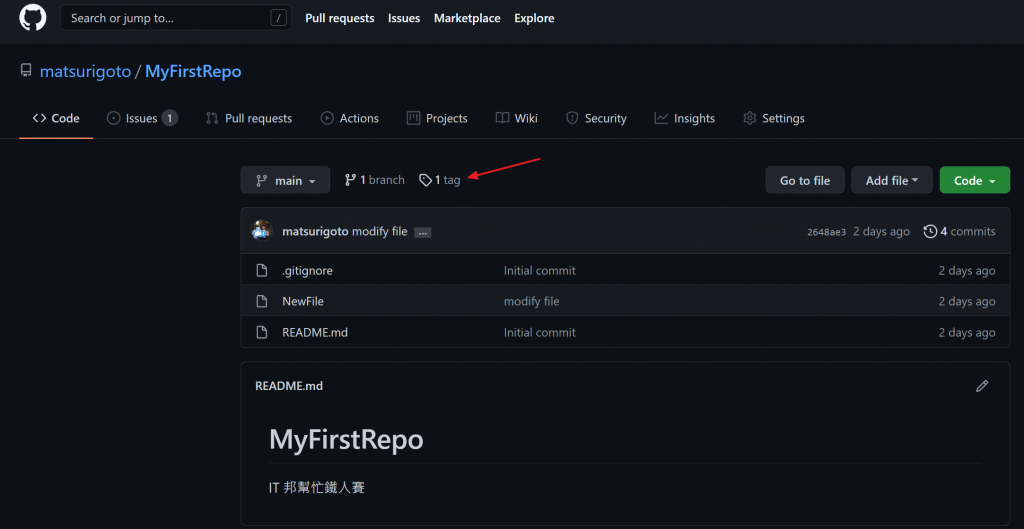Switch to the Issues tab with 1 count
The width and height of the screenshot is (1024, 529).
[x=142, y=118]
